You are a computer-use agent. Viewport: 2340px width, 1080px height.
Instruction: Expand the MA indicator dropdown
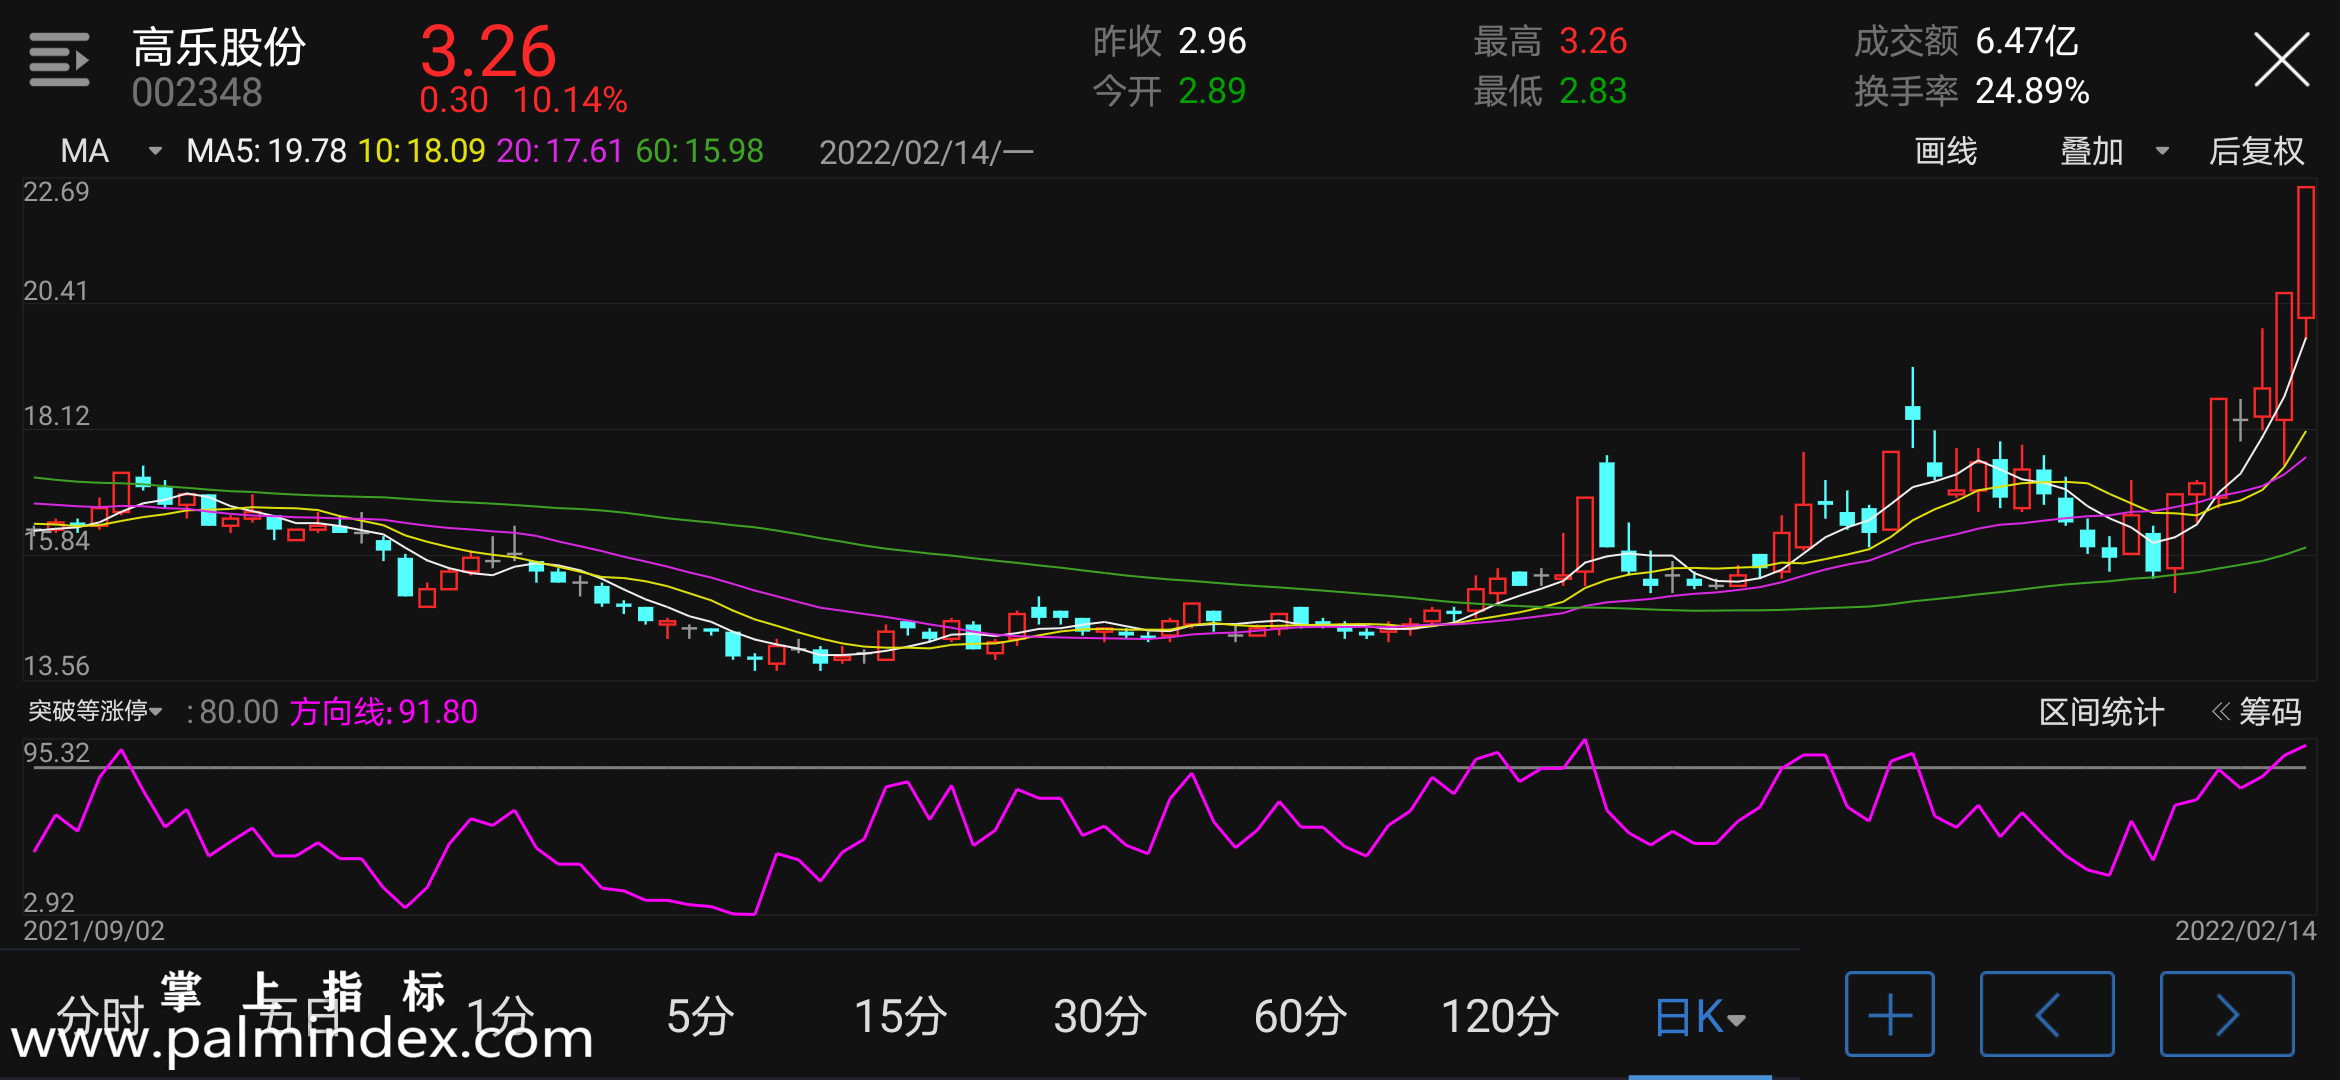tap(110, 151)
